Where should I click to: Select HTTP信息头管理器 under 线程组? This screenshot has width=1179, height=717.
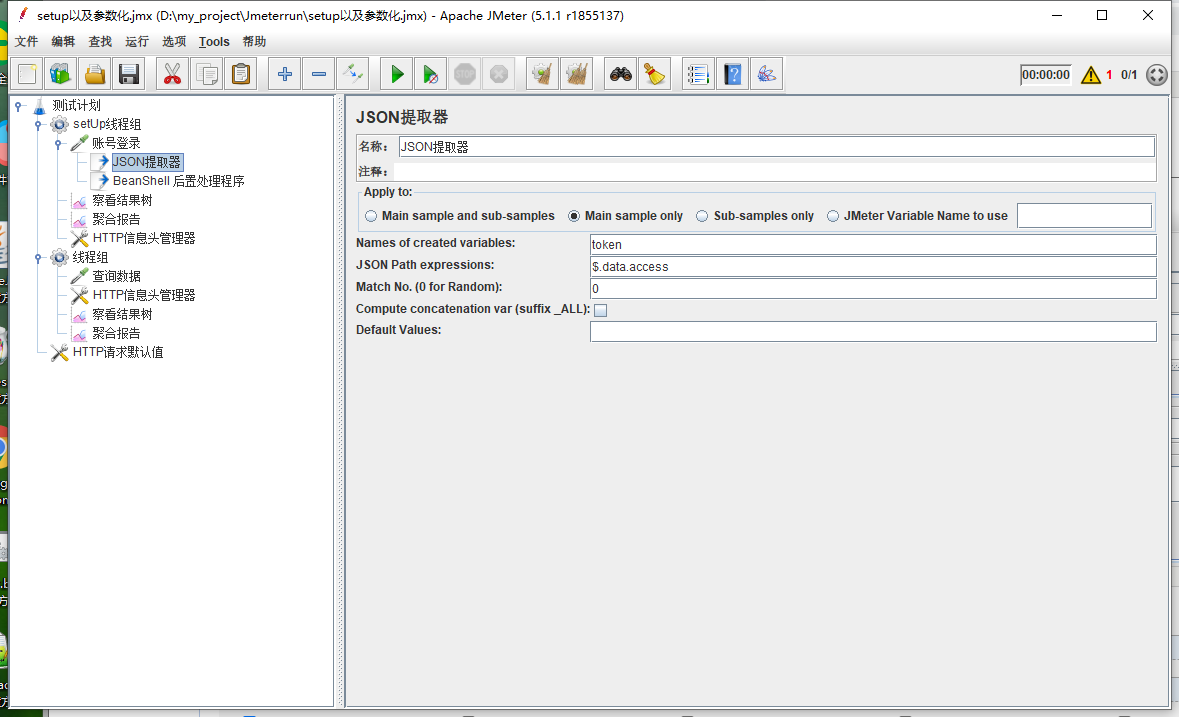[x=144, y=295]
